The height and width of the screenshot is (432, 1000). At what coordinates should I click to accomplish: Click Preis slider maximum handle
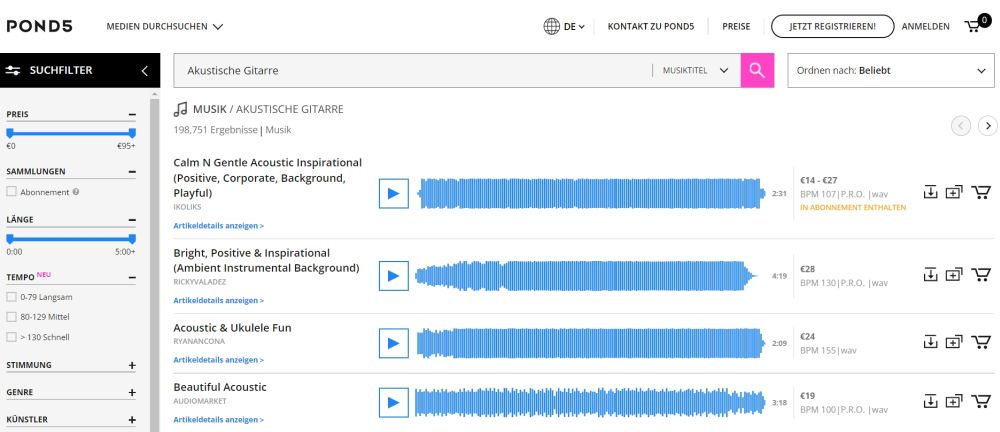(x=132, y=133)
